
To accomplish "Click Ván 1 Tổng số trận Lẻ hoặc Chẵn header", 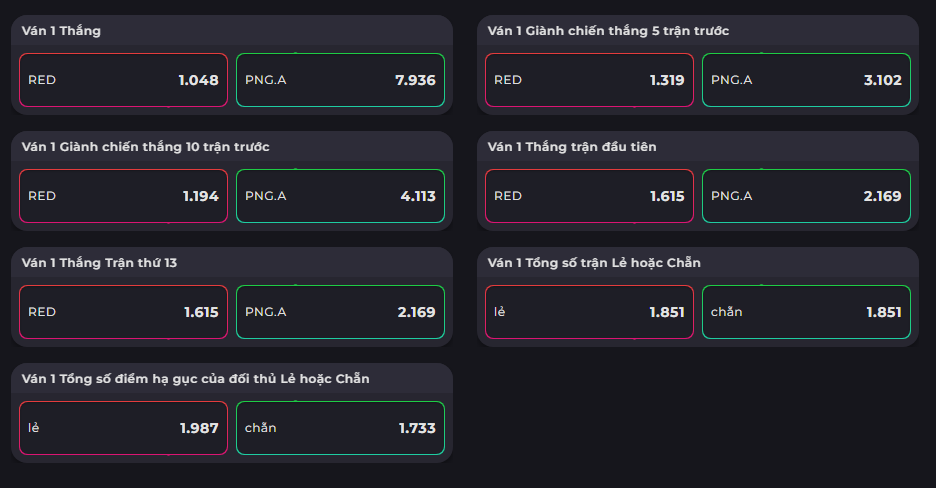I will tap(593, 263).
